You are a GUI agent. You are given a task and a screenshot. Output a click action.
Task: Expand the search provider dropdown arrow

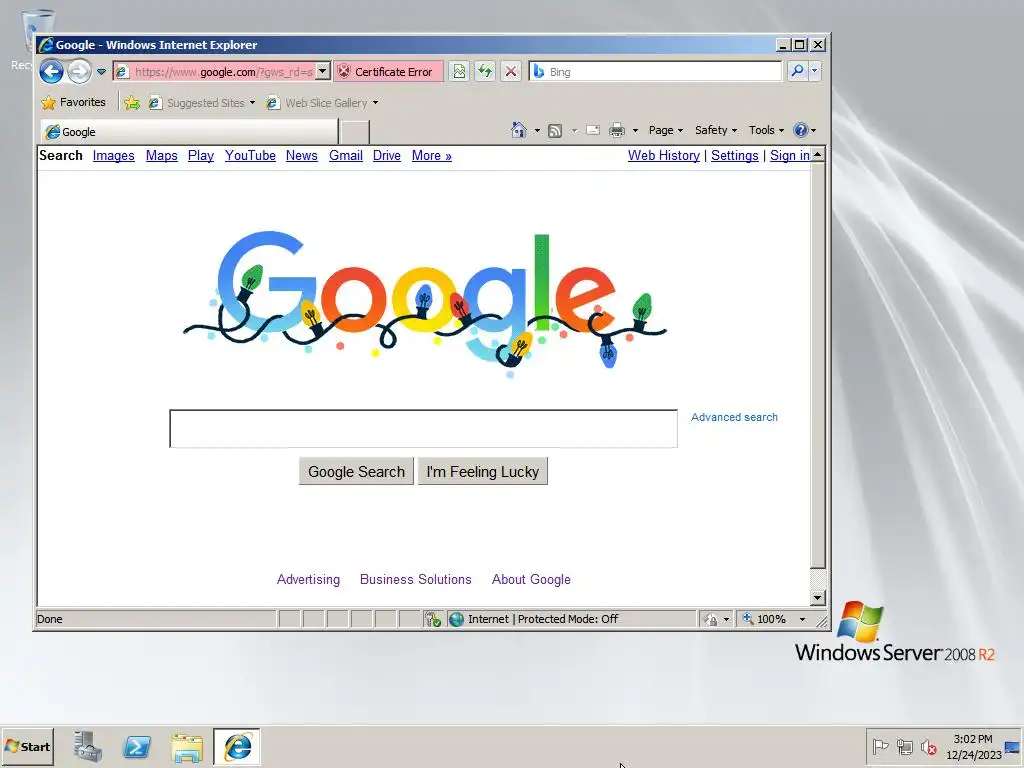pyautogui.click(x=814, y=71)
